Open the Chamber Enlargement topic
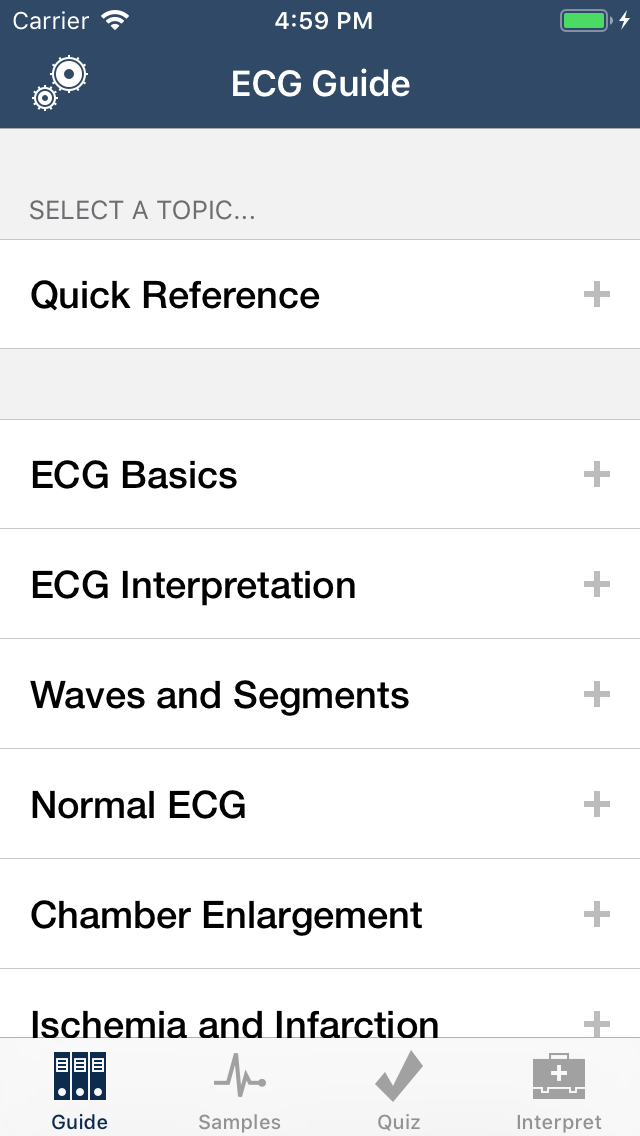Viewport: 640px width, 1136px height. (x=227, y=915)
